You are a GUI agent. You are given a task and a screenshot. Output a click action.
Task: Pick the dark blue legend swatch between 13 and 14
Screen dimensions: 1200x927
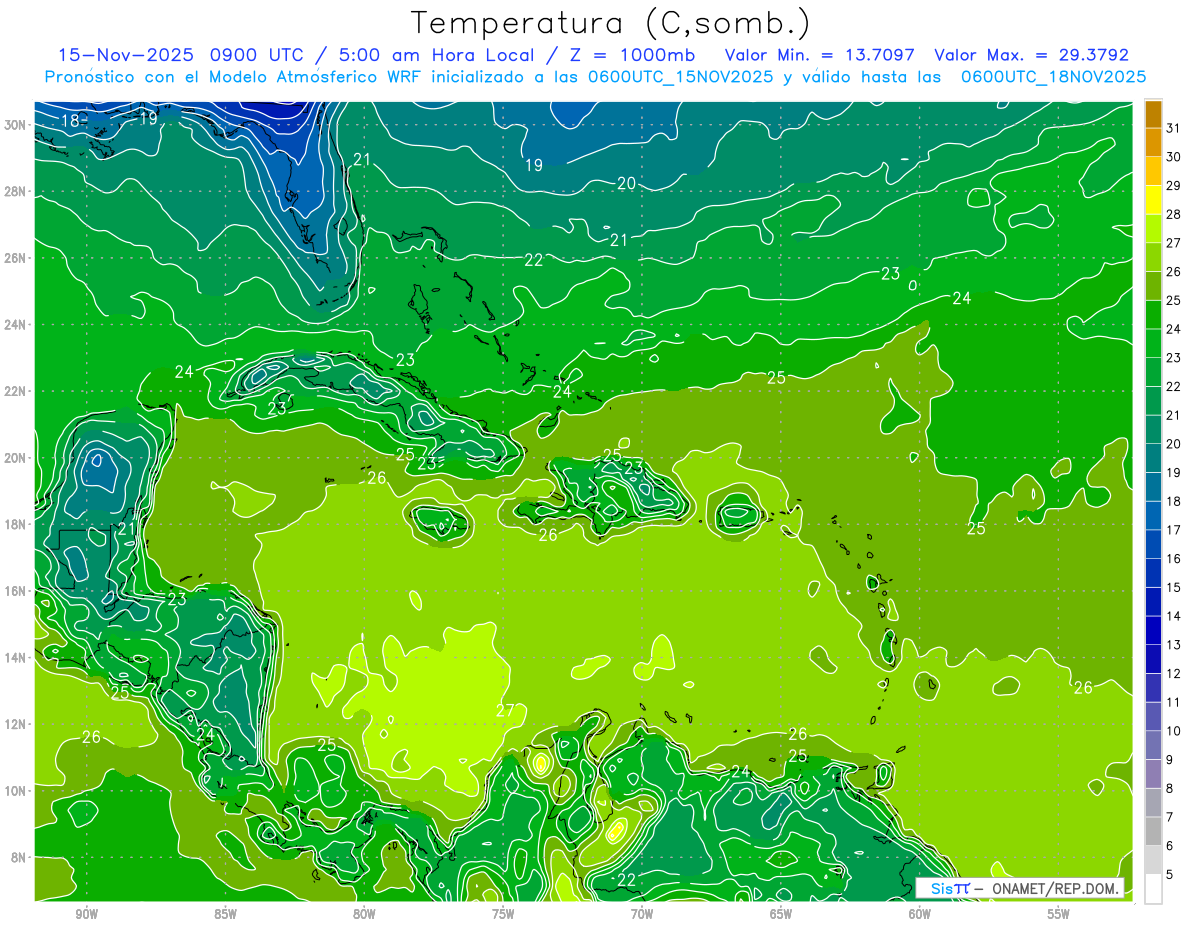click(x=1153, y=630)
